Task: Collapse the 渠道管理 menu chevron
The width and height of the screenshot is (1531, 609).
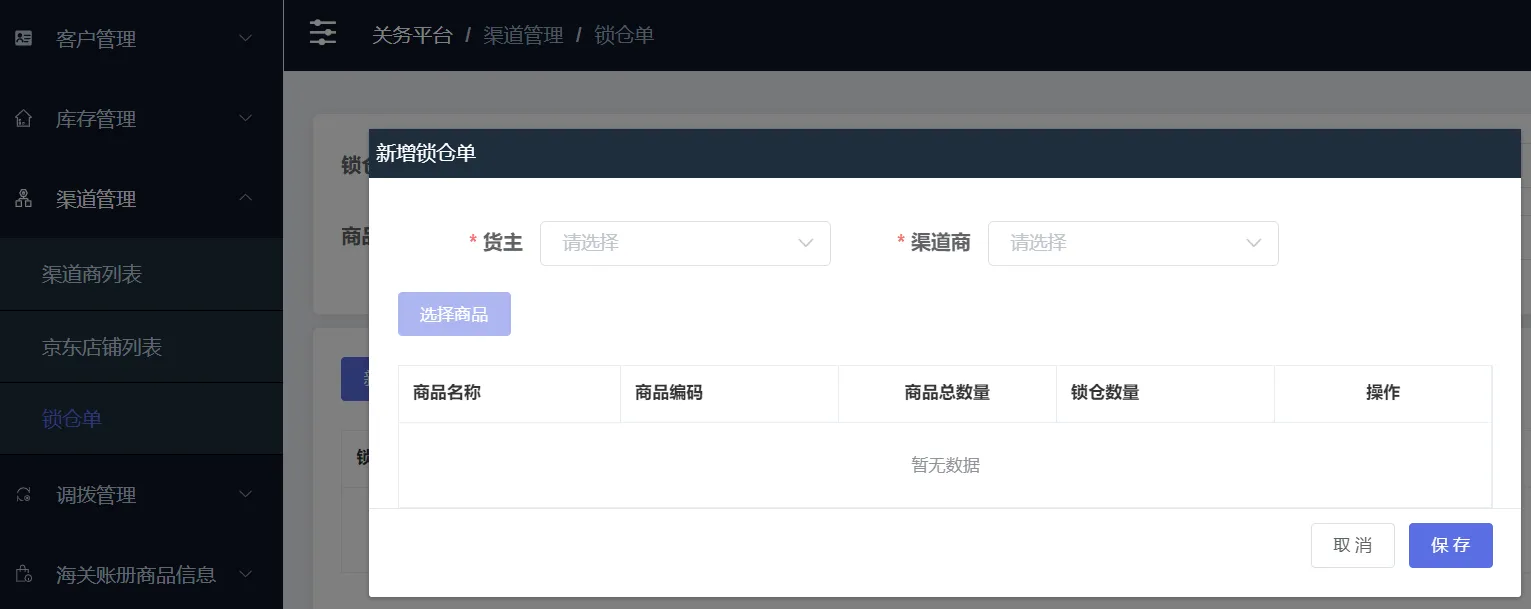Action: (x=246, y=198)
